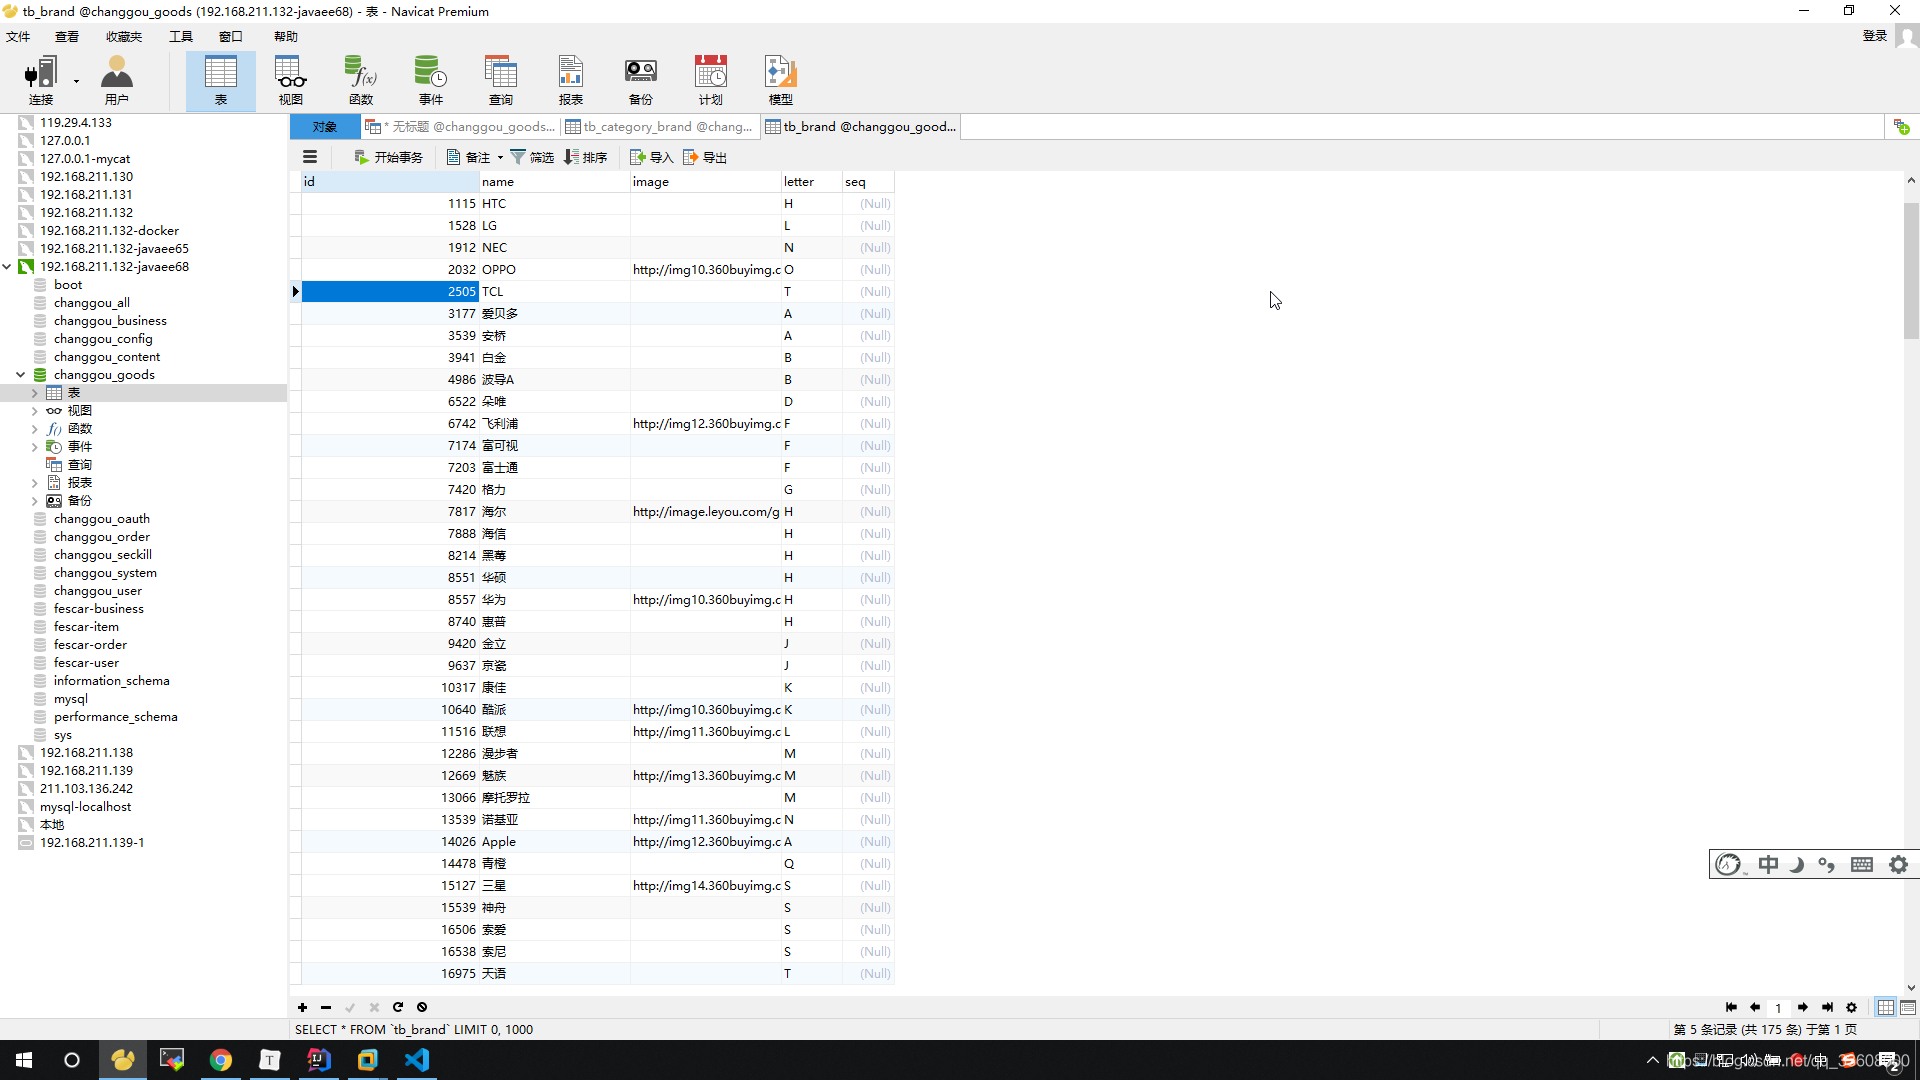Click the Memo (备注) button
The image size is (1920, 1080).
pyautogui.click(x=468, y=157)
